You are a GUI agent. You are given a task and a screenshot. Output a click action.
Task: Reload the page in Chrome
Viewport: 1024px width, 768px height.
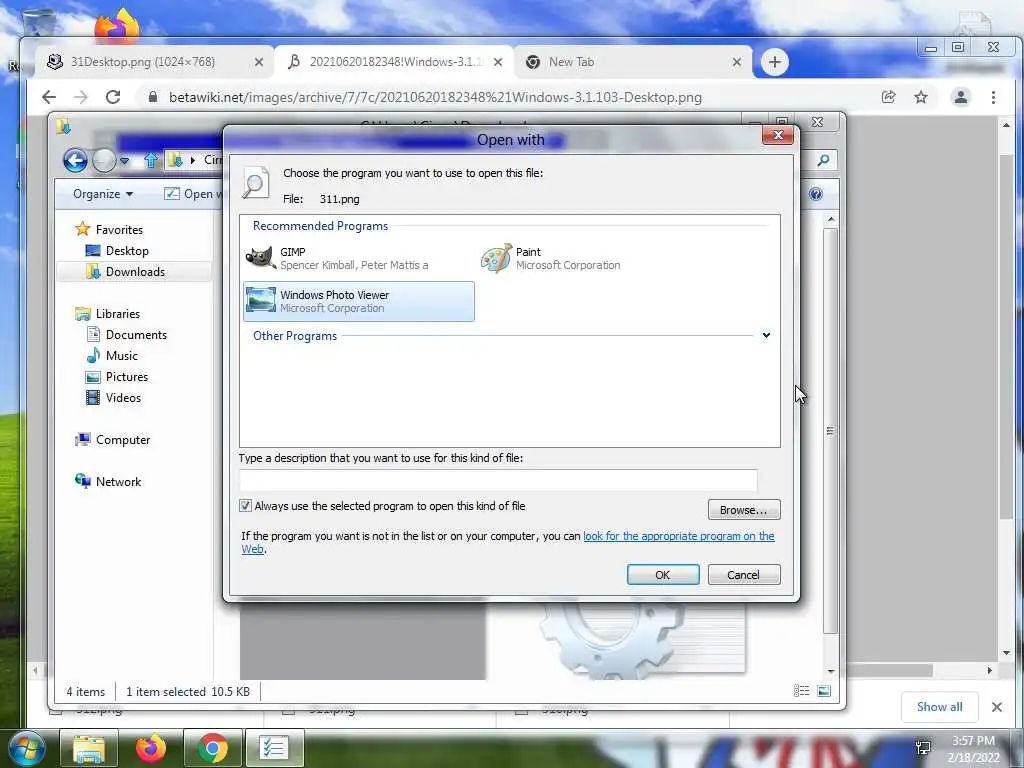(113, 97)
